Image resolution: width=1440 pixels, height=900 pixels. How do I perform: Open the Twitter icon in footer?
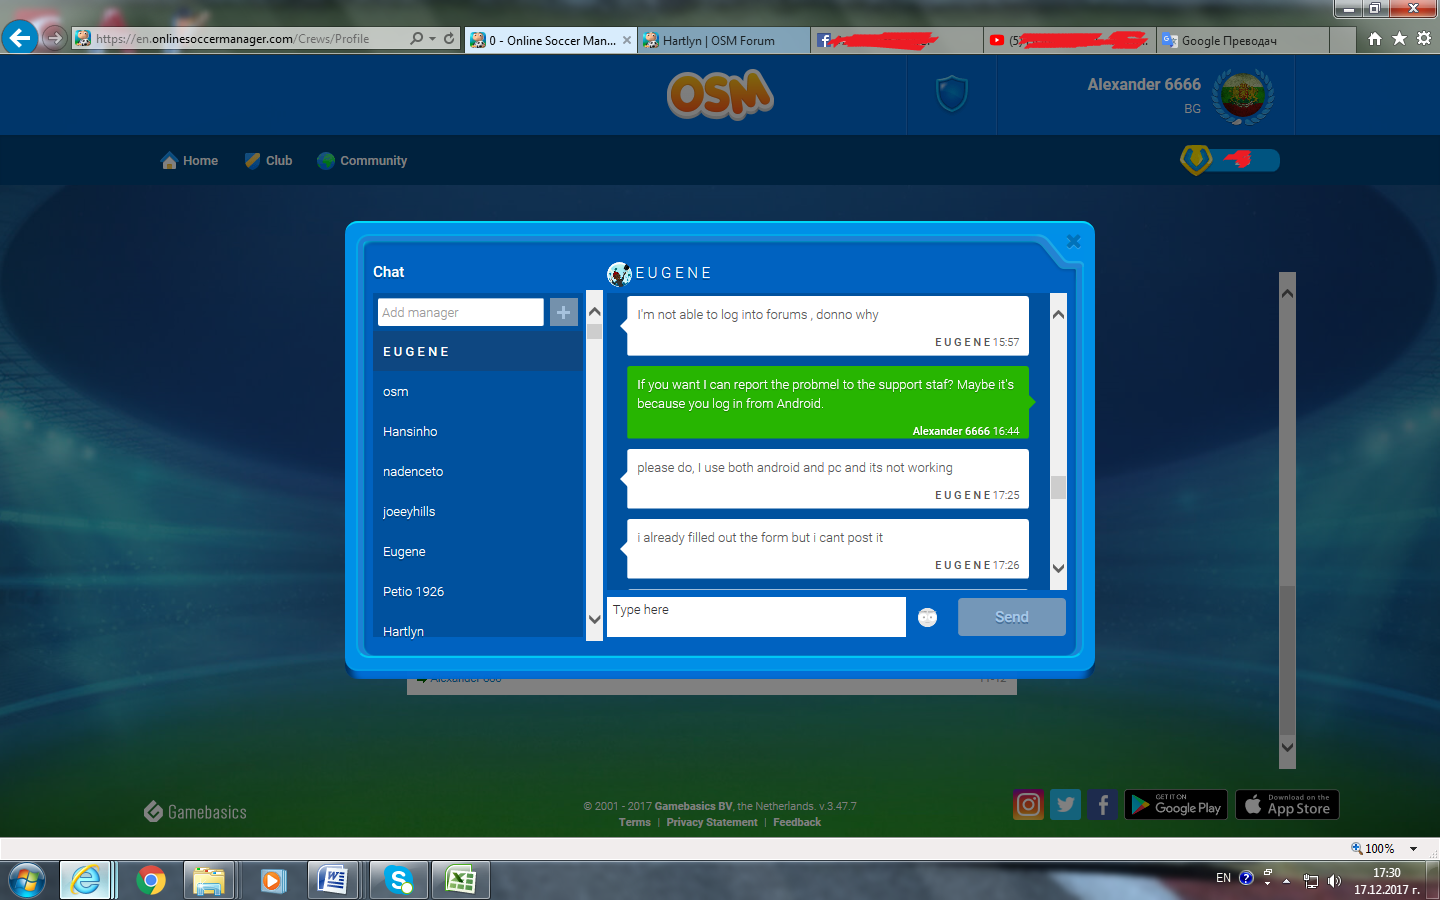1066,805
